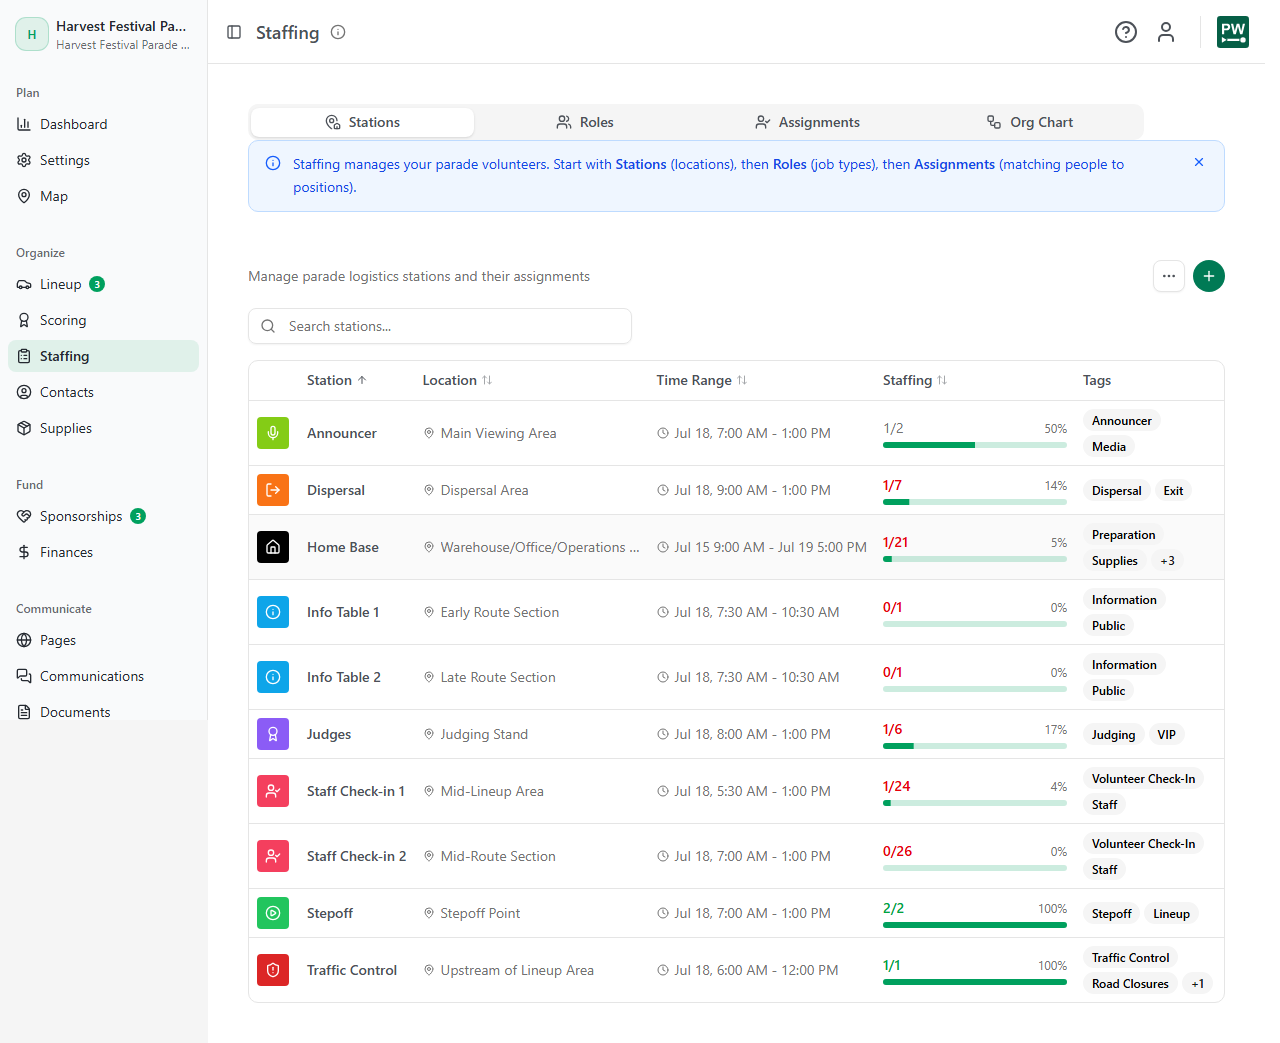
Task: Open the three-dots more options menu
Action: pos(1169,276)
